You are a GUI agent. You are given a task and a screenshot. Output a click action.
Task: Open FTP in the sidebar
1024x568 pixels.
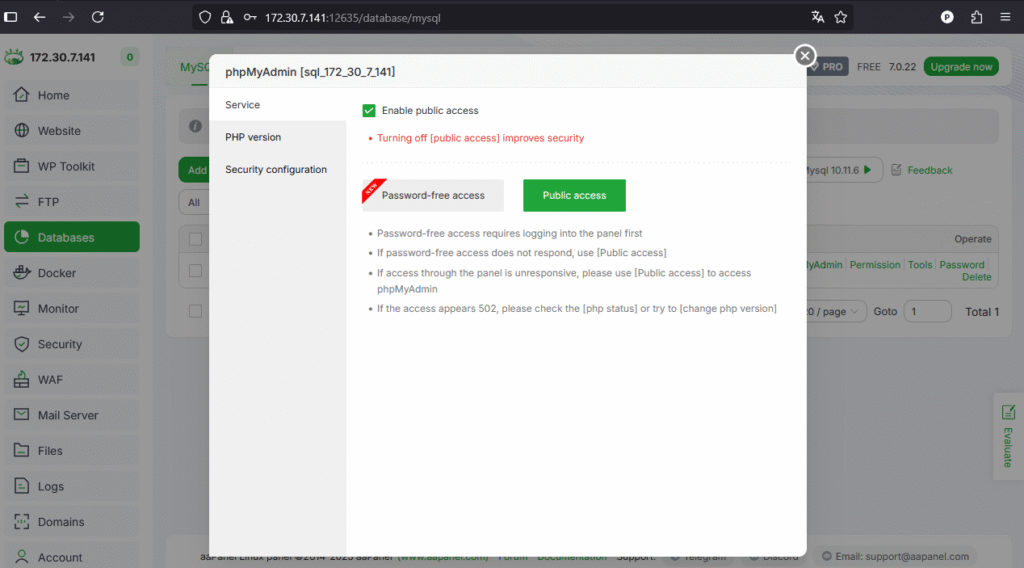point(72,202)
